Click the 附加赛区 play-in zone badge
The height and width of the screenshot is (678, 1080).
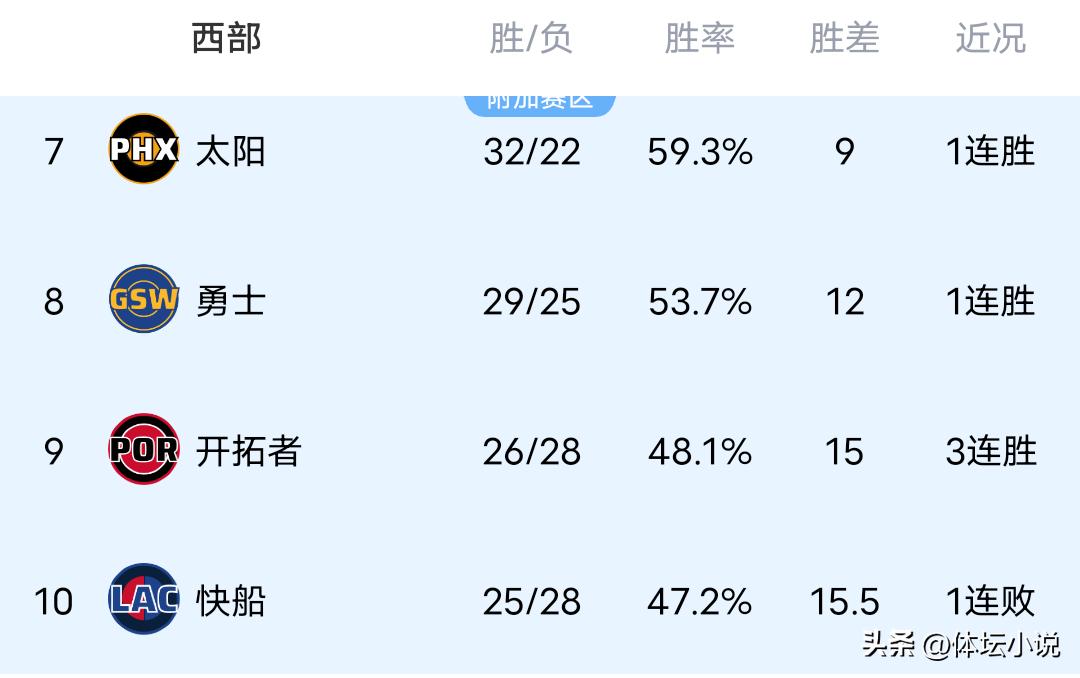540,102
